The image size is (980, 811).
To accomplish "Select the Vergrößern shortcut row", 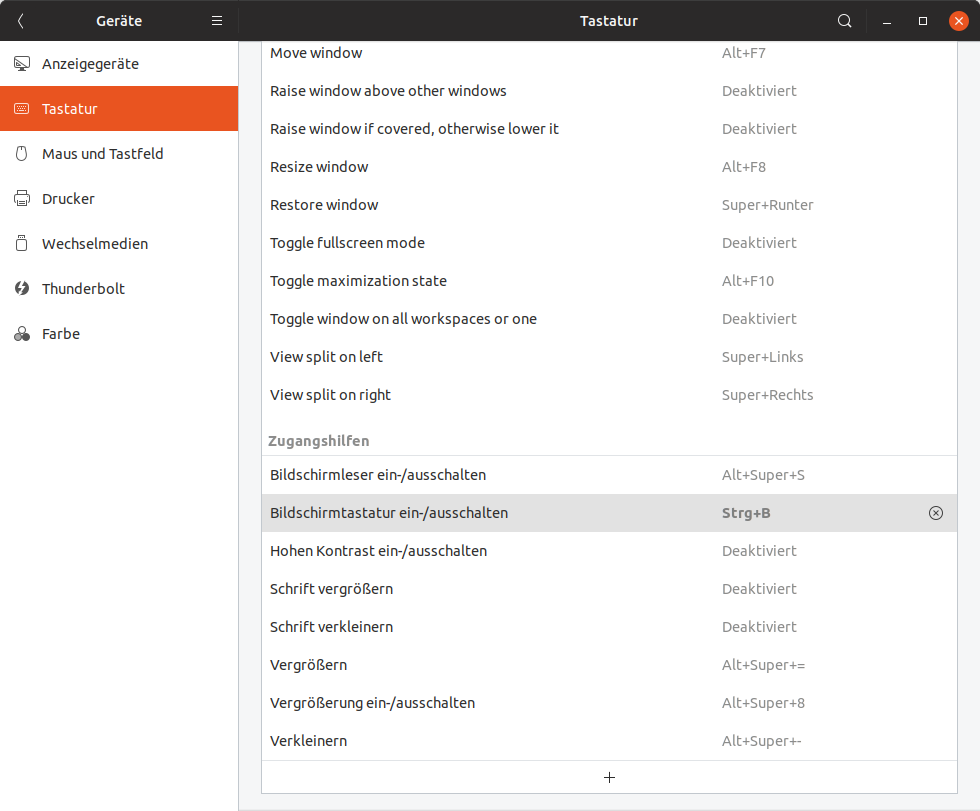I will (x=609, y=665).
